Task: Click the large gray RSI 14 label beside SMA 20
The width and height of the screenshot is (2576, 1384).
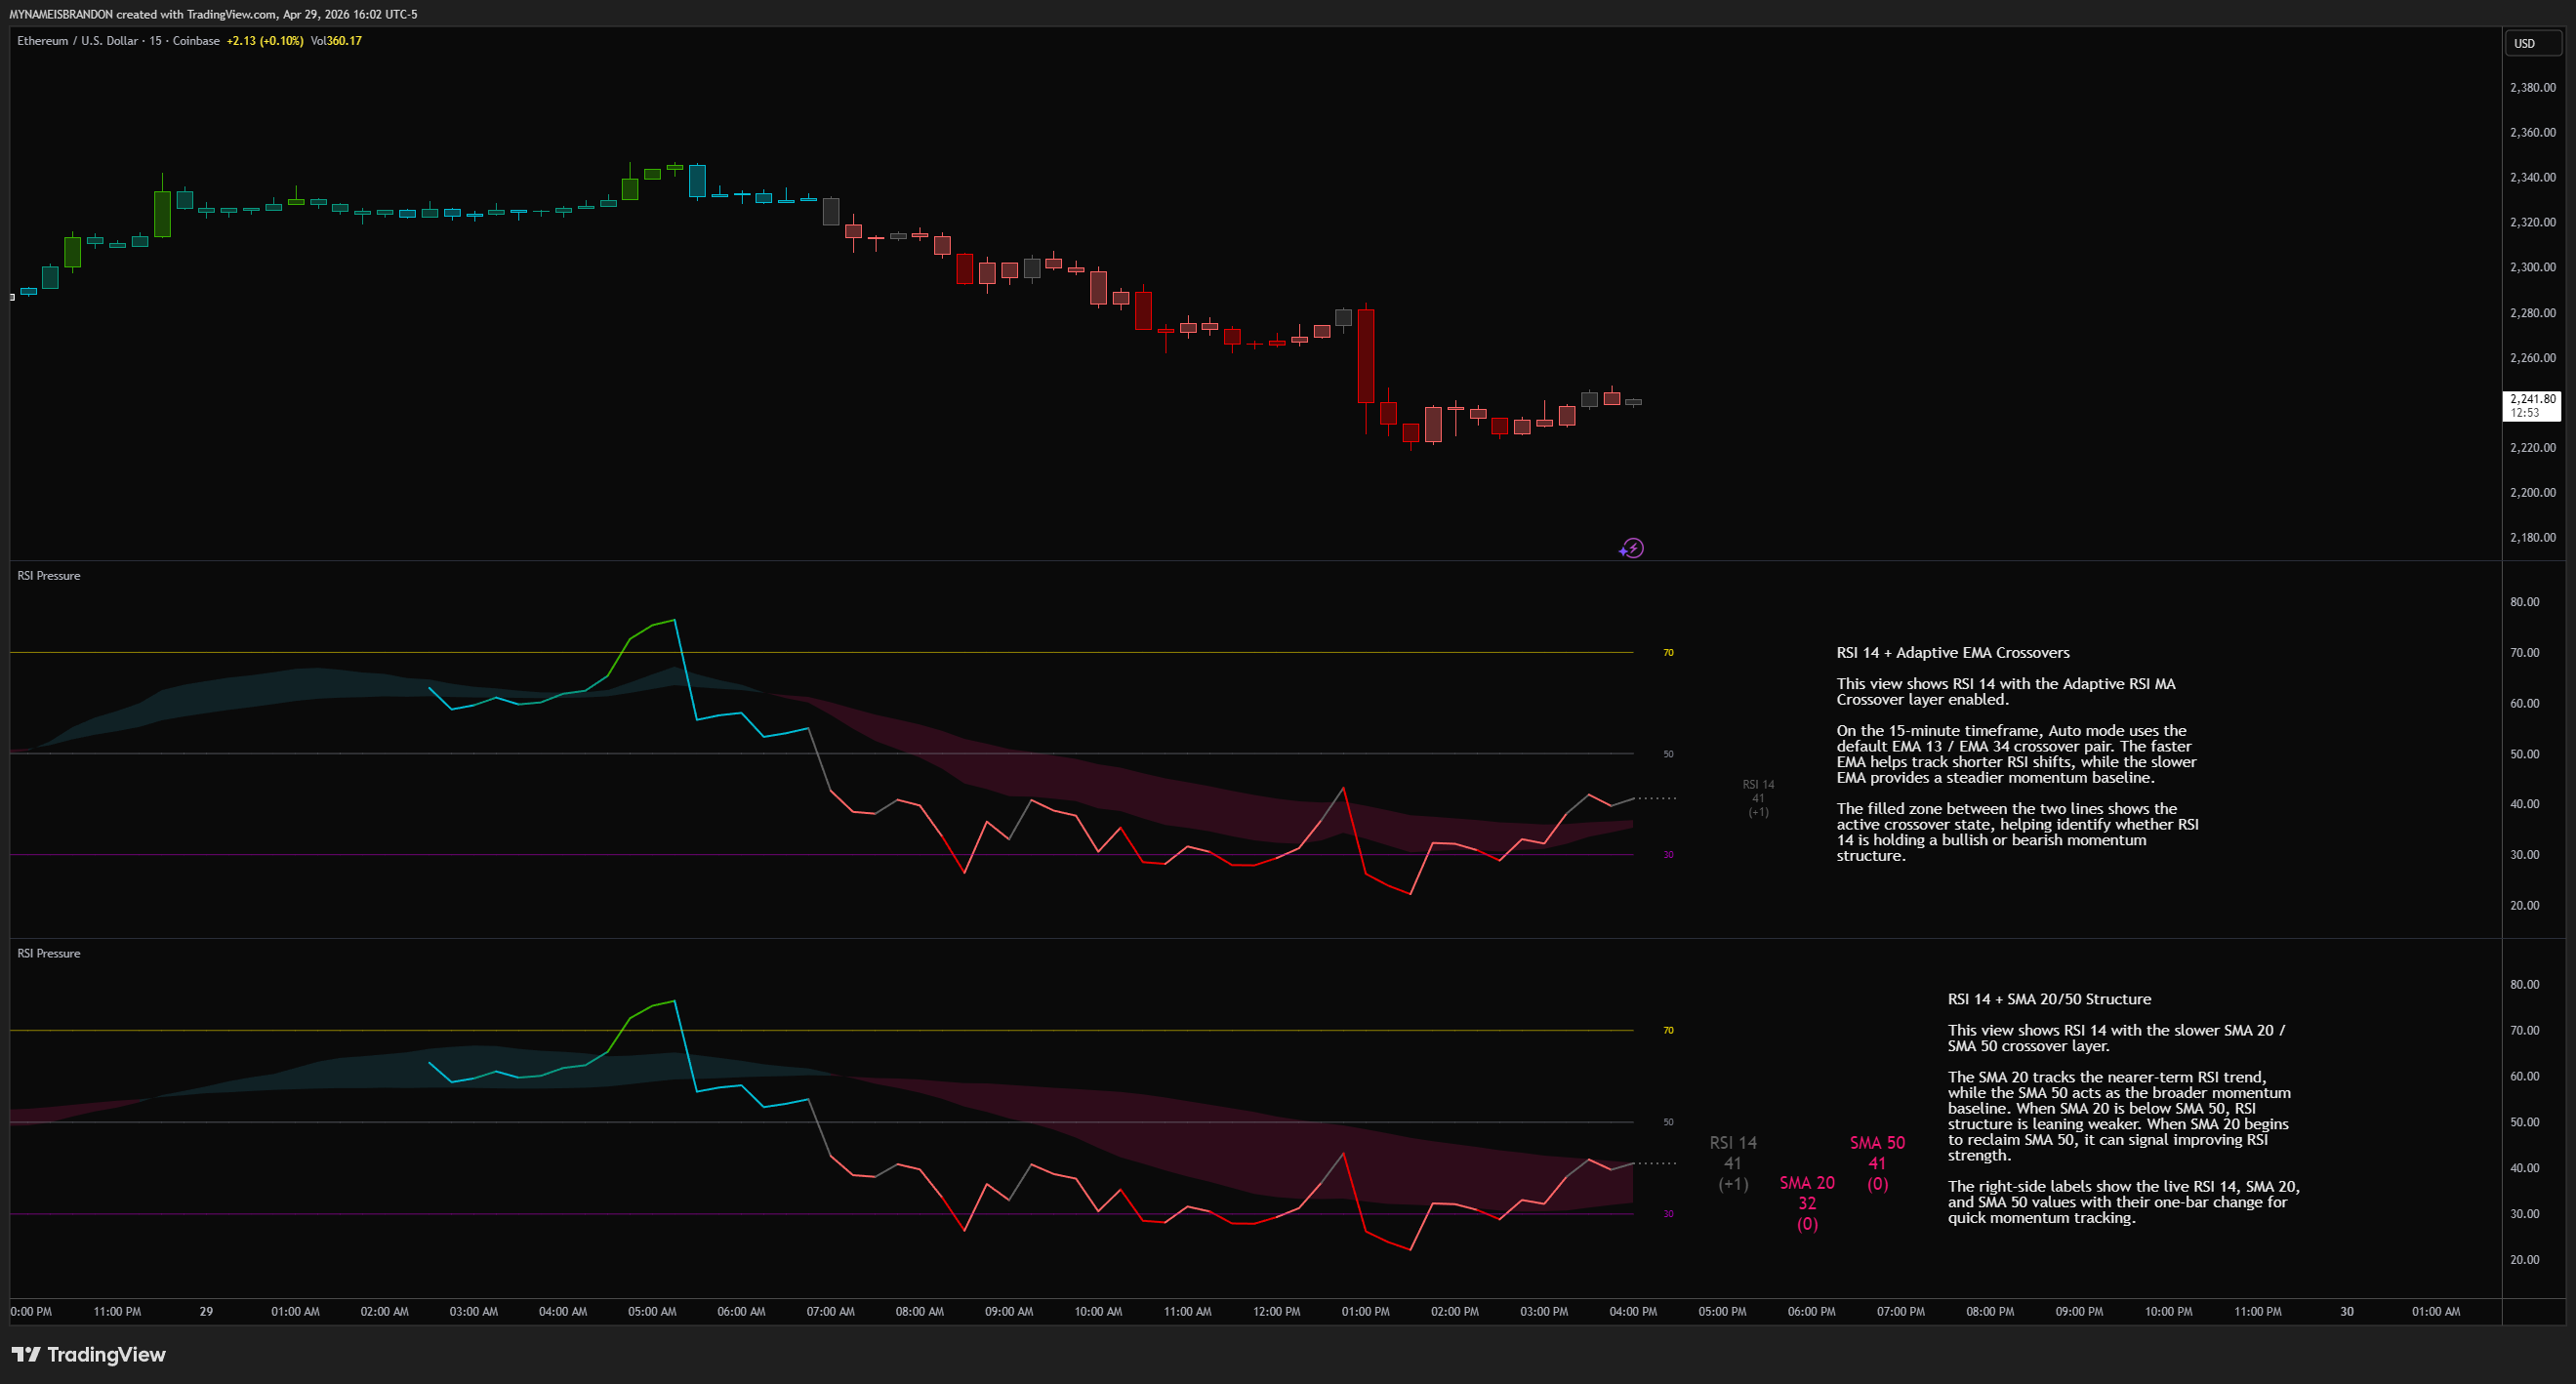Action: click(1733, 1163)
